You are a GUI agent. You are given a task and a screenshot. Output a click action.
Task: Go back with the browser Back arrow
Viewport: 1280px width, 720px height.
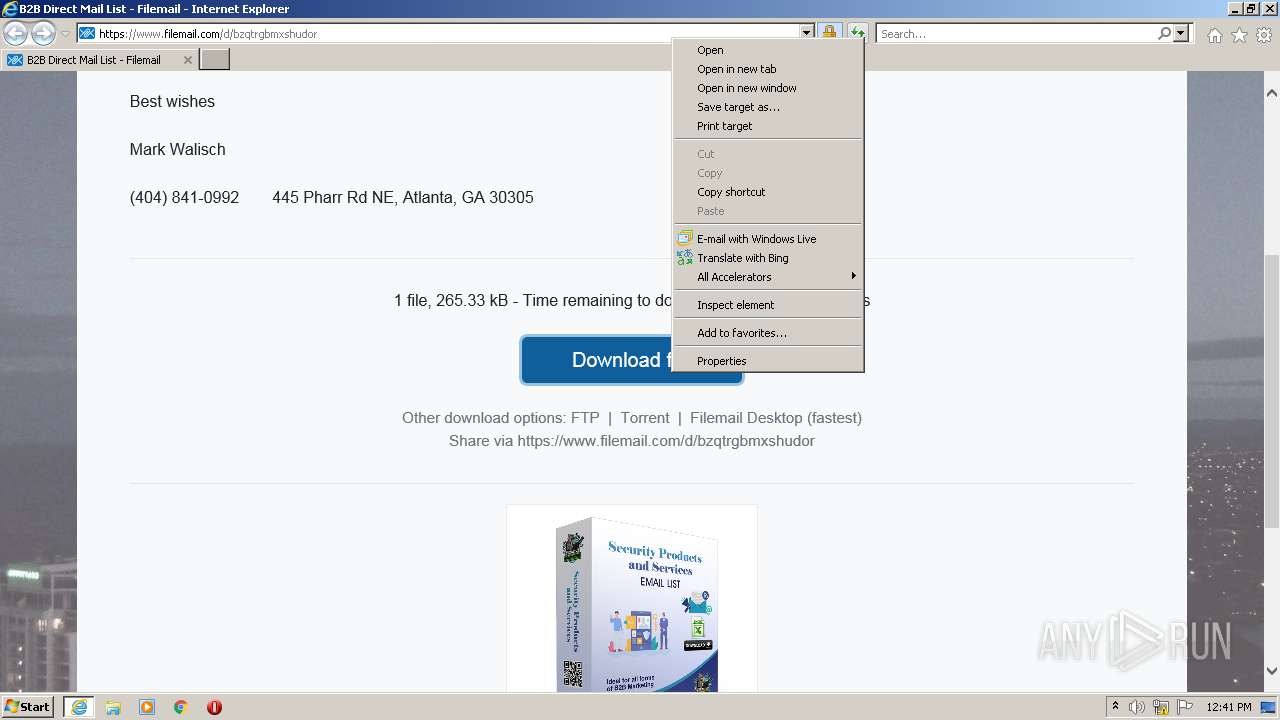15,33
